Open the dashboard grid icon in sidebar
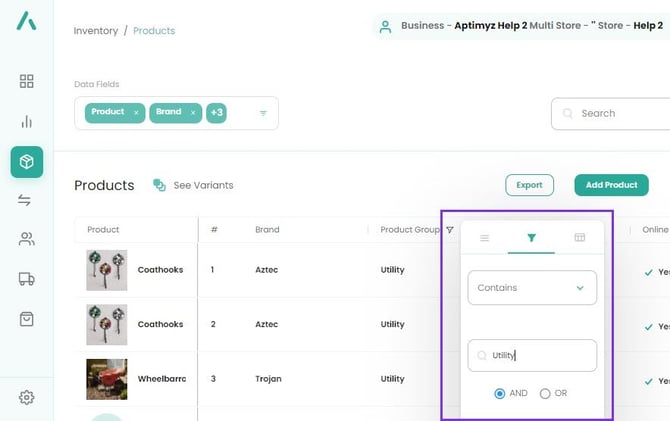The width and height of the screenshot is (670, 421). click(27, 81)
